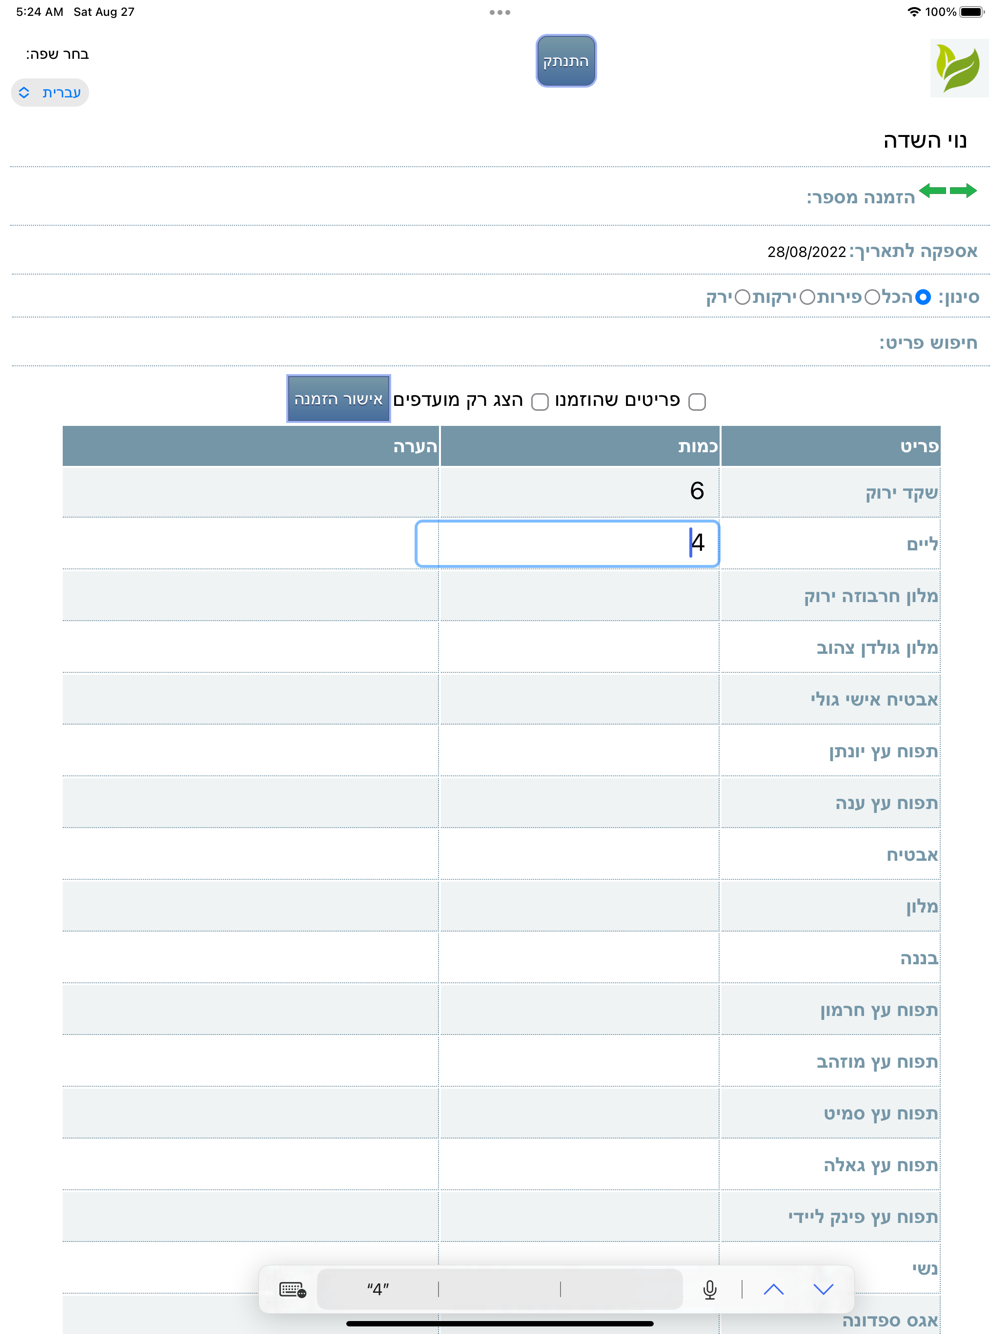Click the בחר שפה label
Viewport: 1000px width, 1334px height.
click(57, 54)
